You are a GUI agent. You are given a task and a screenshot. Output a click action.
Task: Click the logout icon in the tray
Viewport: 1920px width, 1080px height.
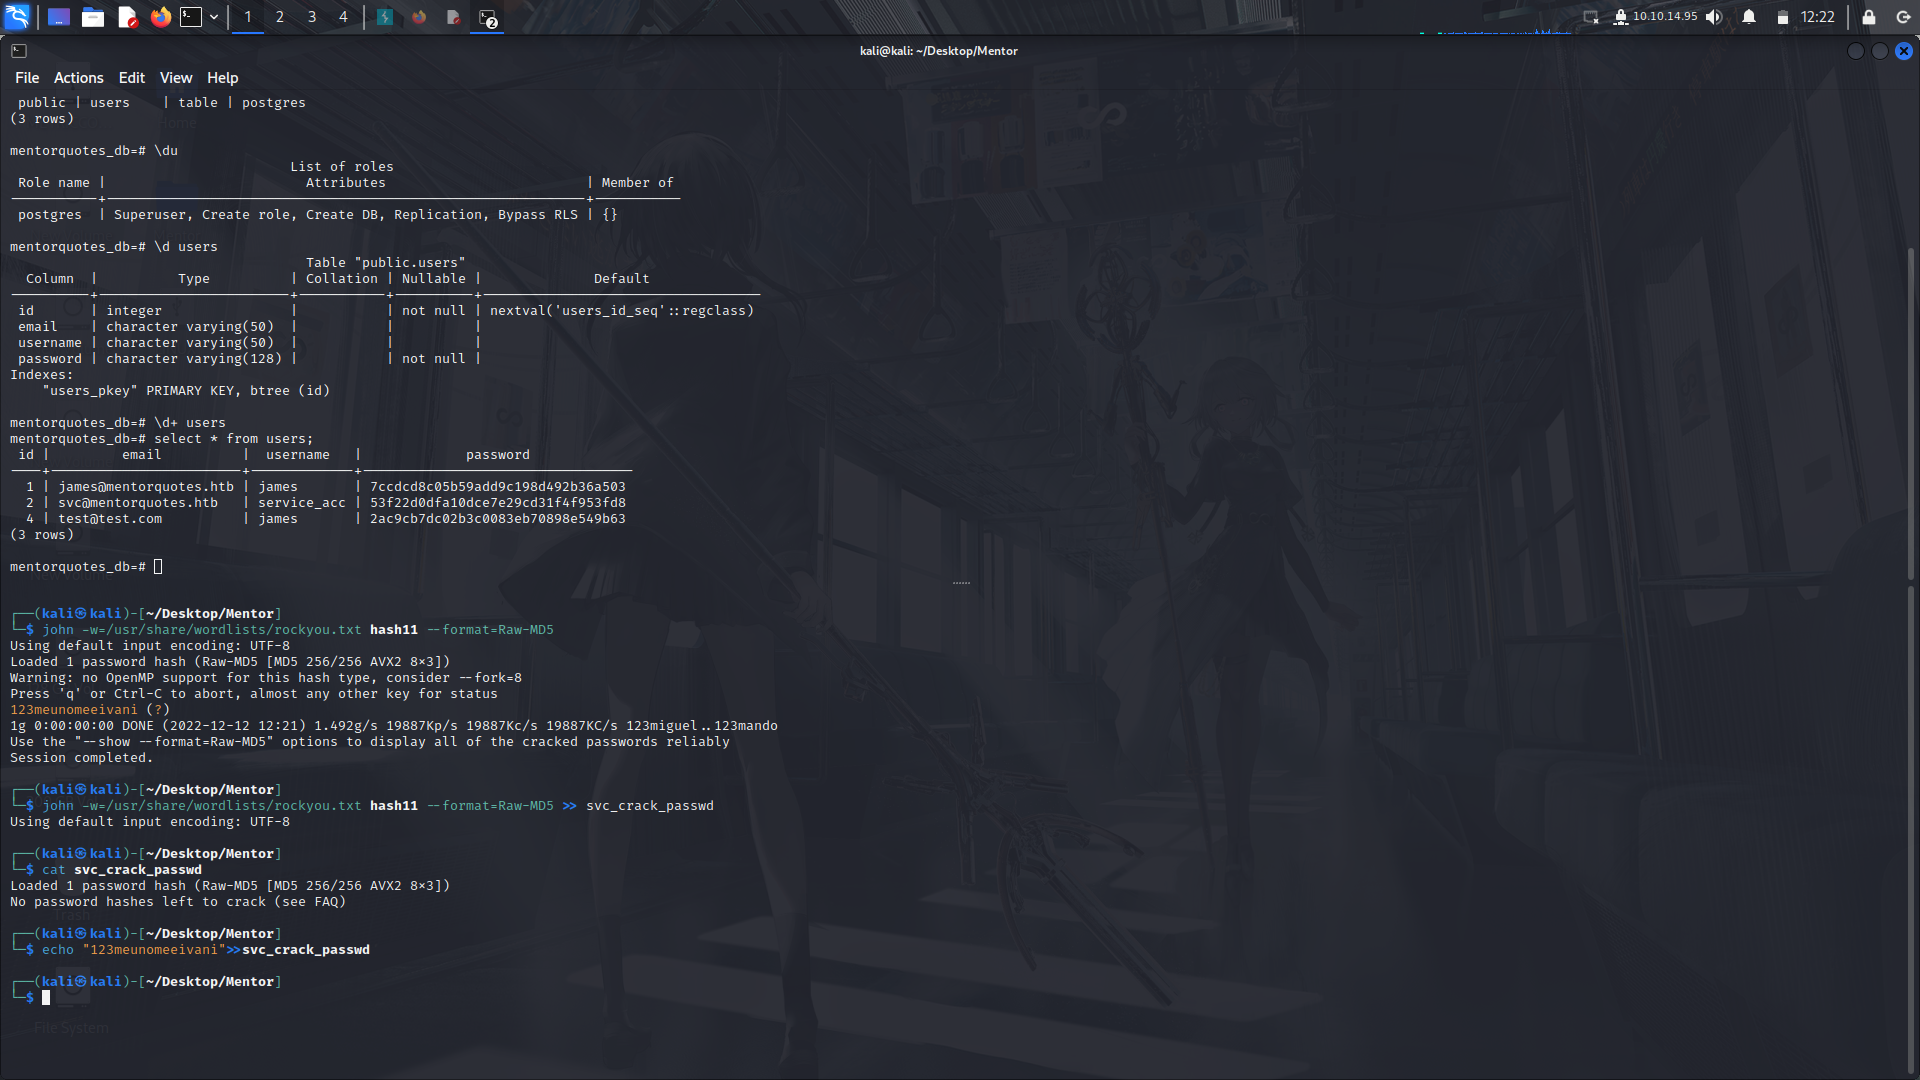click(1902, 17)
